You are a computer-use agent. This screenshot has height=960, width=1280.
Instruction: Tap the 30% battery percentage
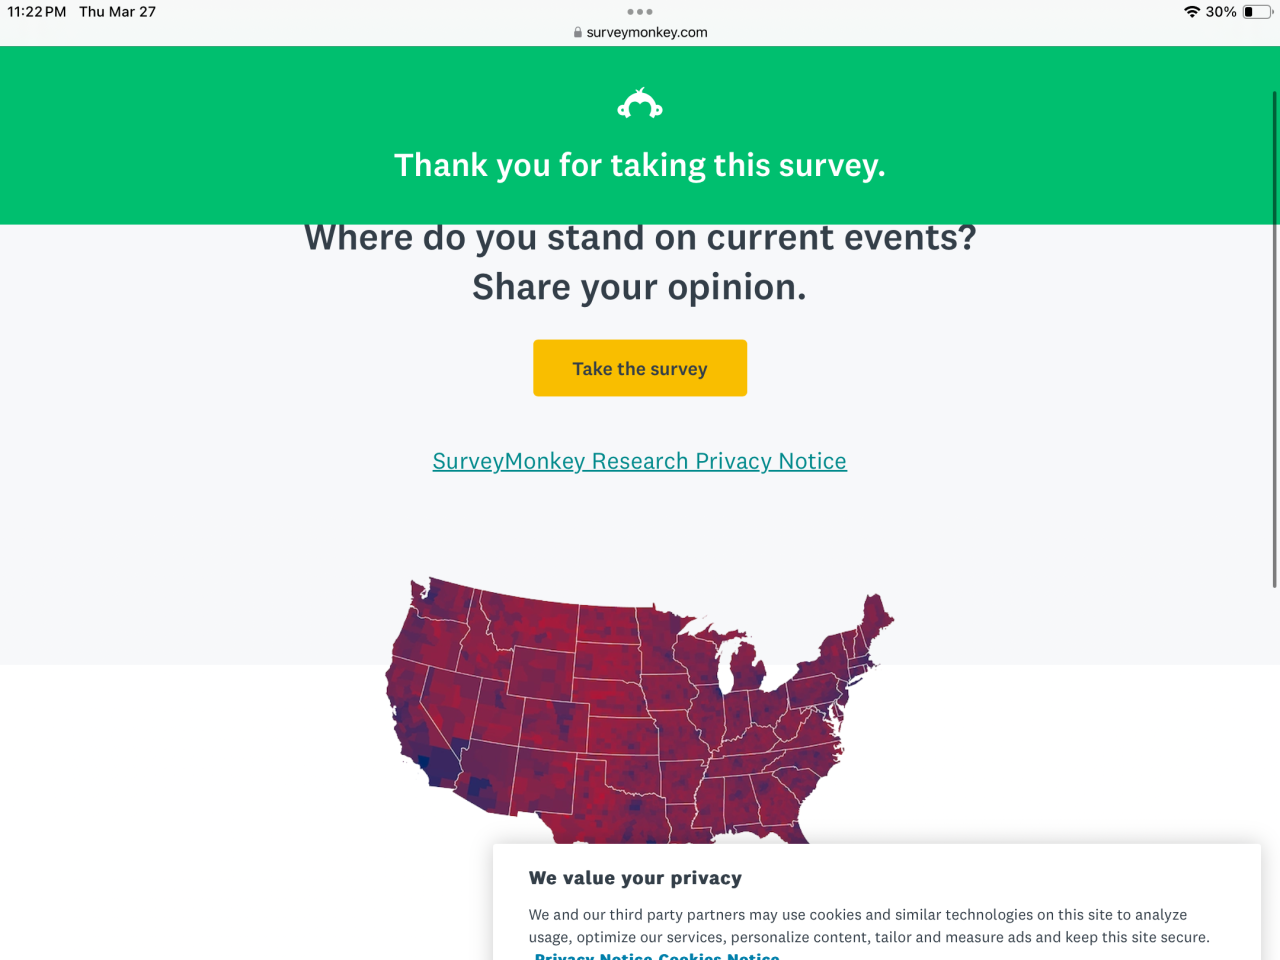pyautogui.click(x=1220, y=12)
